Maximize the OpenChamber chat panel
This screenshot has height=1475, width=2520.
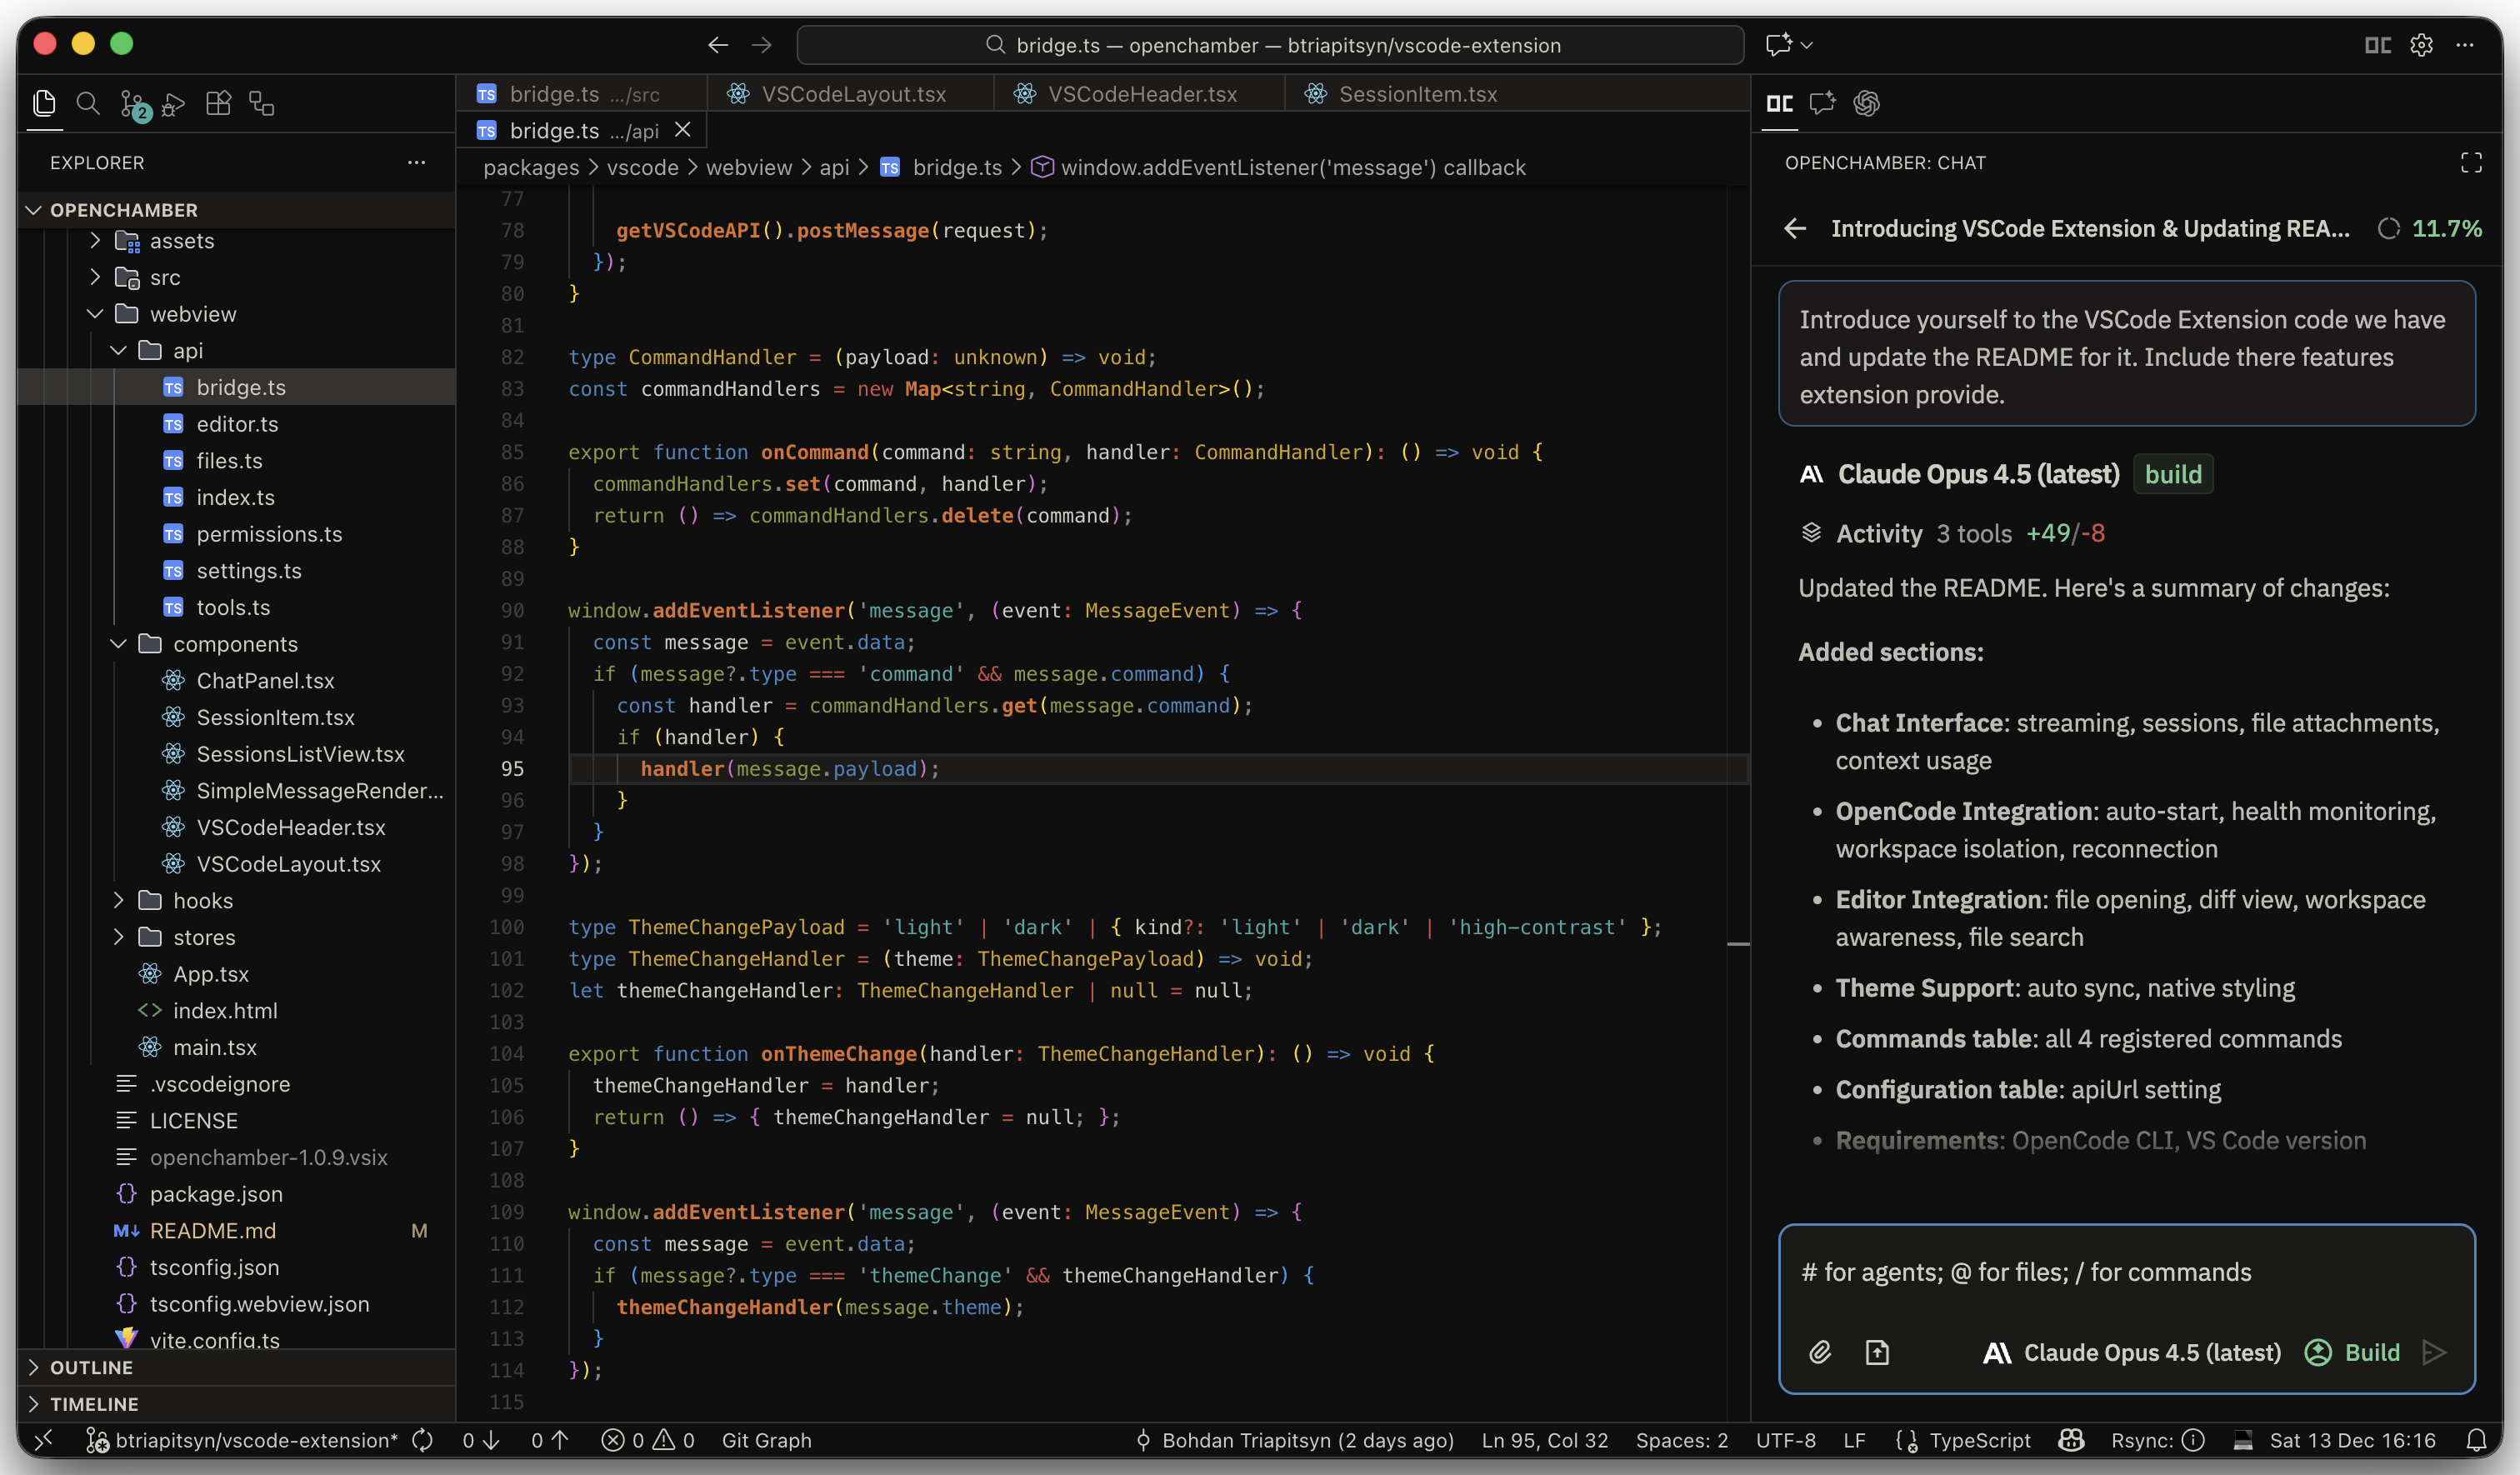tap(2471, 163)
